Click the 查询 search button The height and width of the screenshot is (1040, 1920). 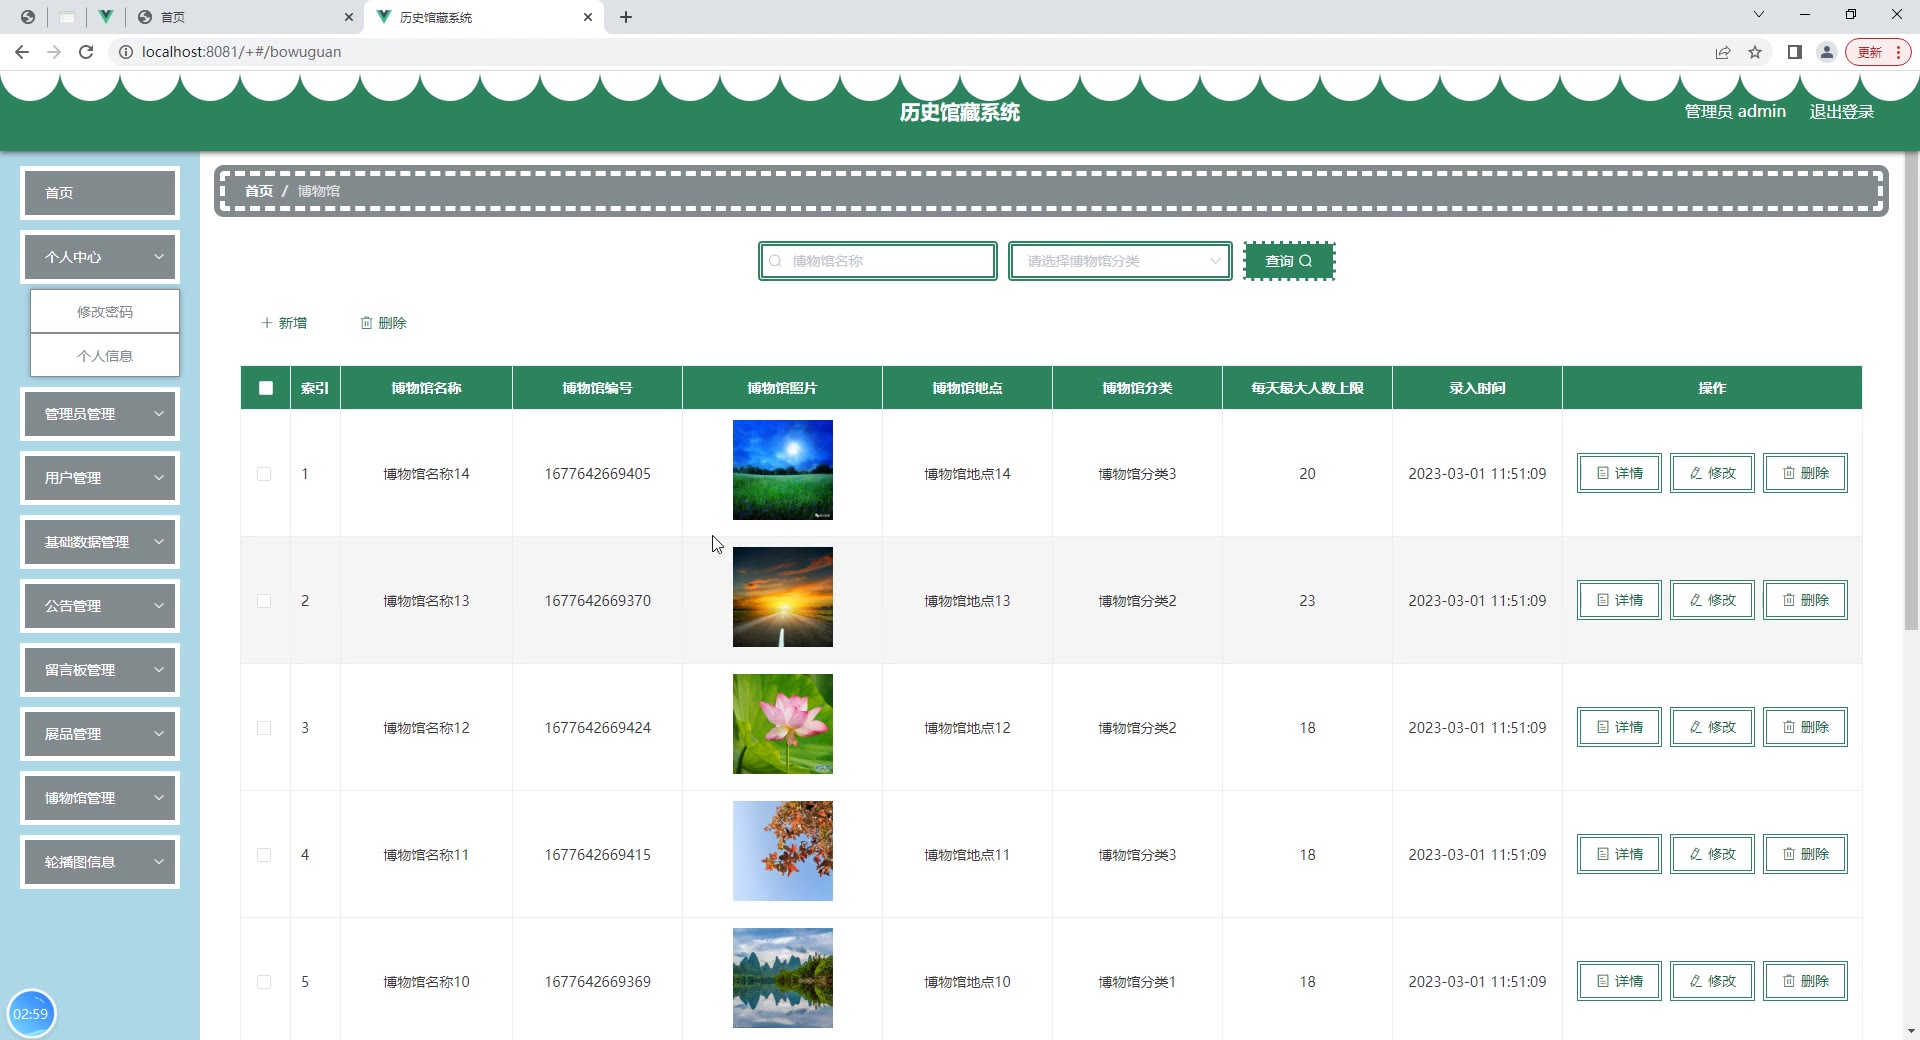click(1289, 261)
